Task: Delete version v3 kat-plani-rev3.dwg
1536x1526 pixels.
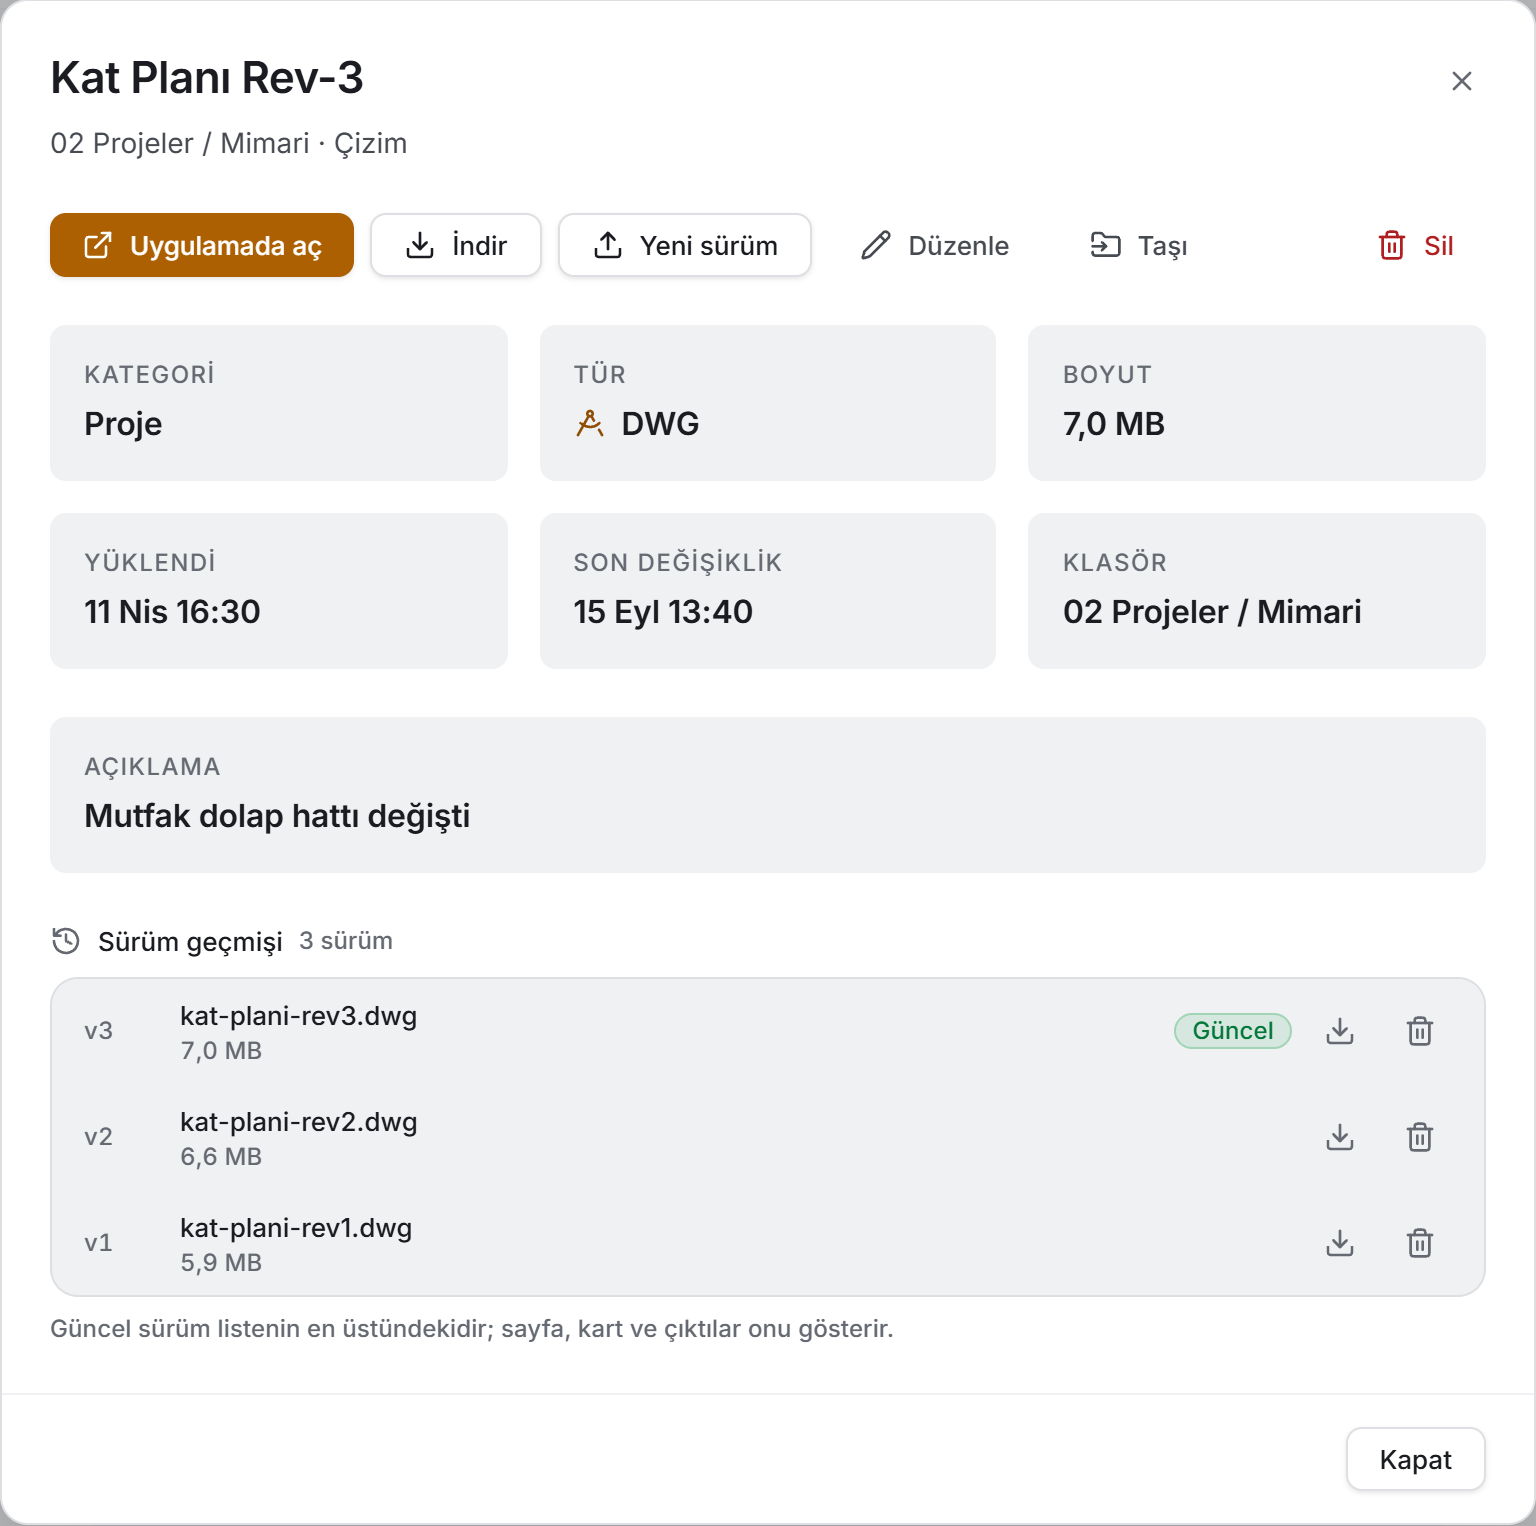Action: [x=1420, y=1031]
